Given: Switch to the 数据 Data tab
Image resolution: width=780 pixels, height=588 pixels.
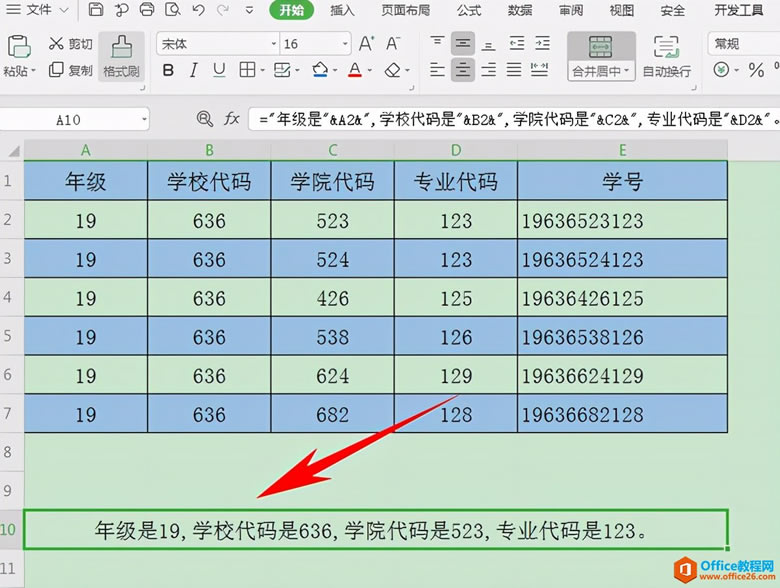Looking at the screenshot, I should (x=520, y=10).
